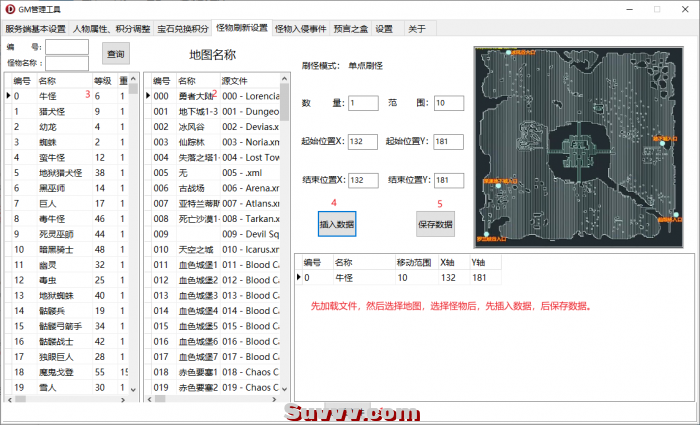Click the 结束位置Y input field
The image size is (700, 425).
tap(449, 180)
